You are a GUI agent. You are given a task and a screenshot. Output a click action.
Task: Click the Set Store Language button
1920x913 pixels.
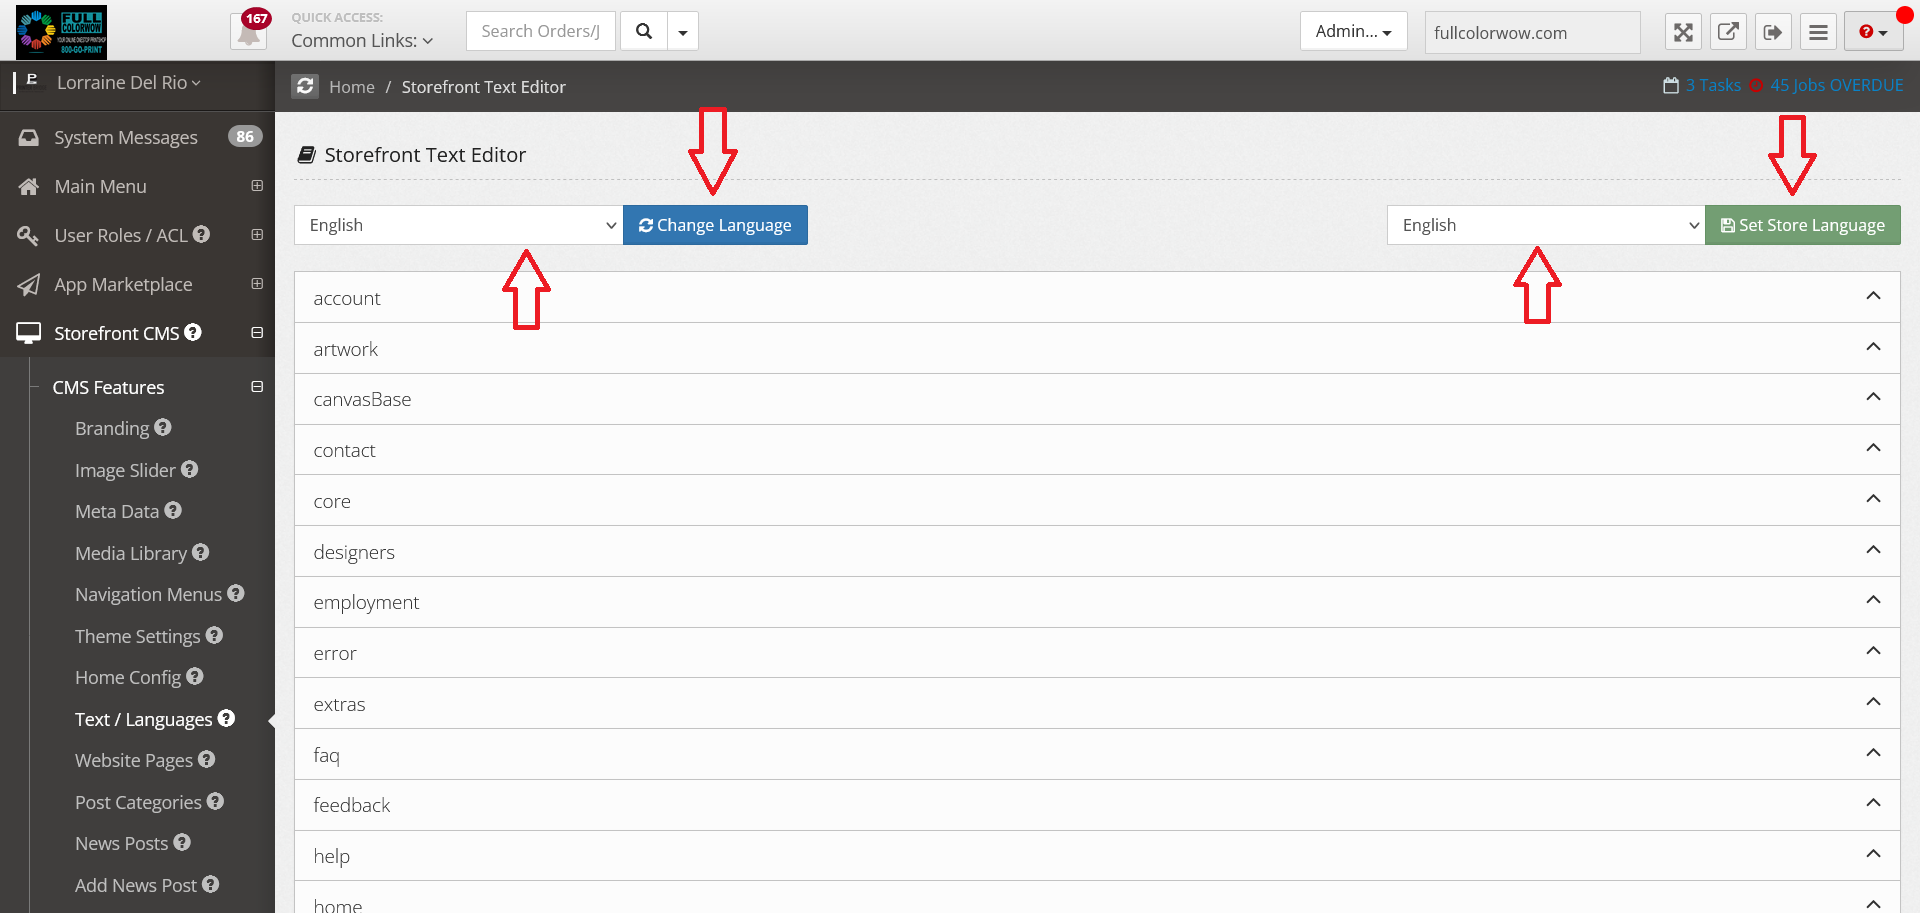coord(1802,225)
